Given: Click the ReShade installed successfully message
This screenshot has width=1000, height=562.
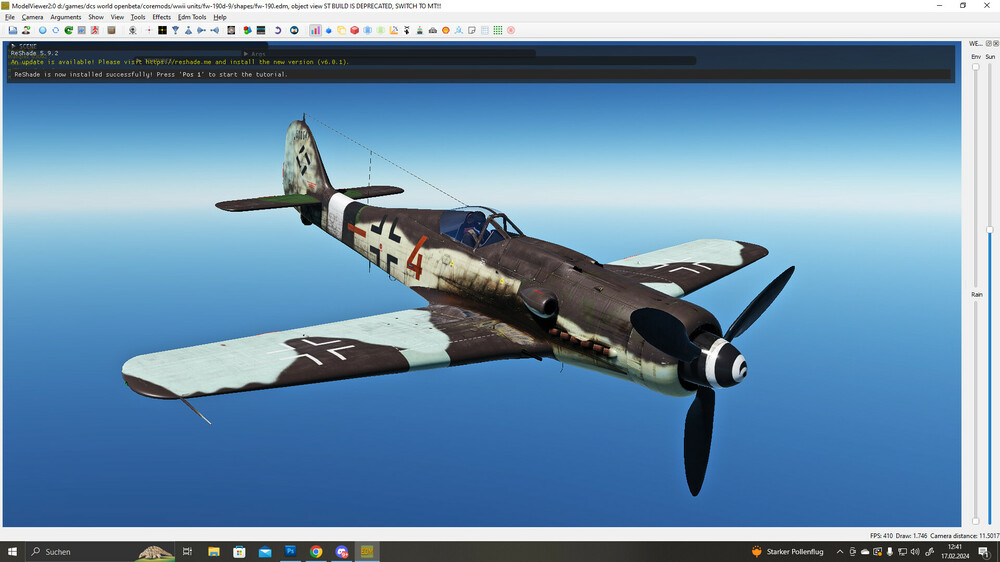Looking at the screenshot, I should 151,75.
